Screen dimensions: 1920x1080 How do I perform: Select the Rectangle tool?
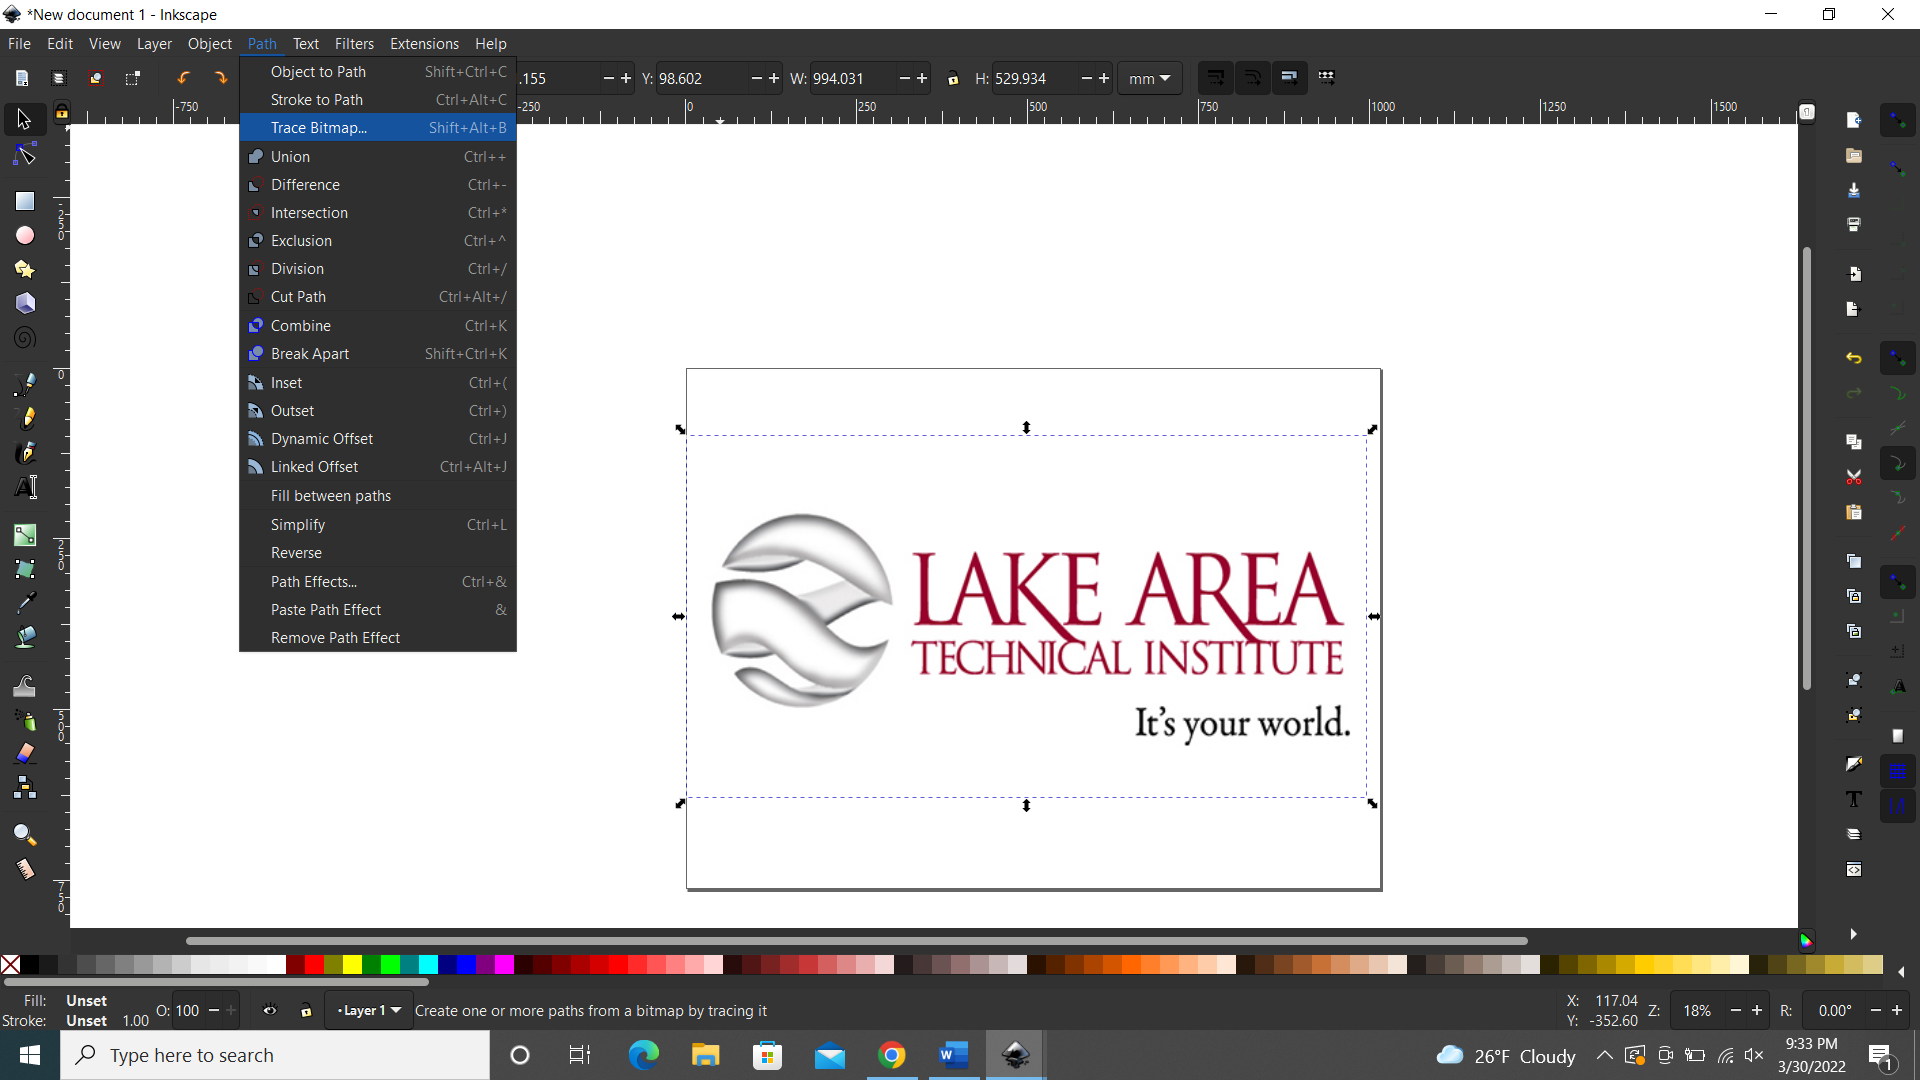23,200
